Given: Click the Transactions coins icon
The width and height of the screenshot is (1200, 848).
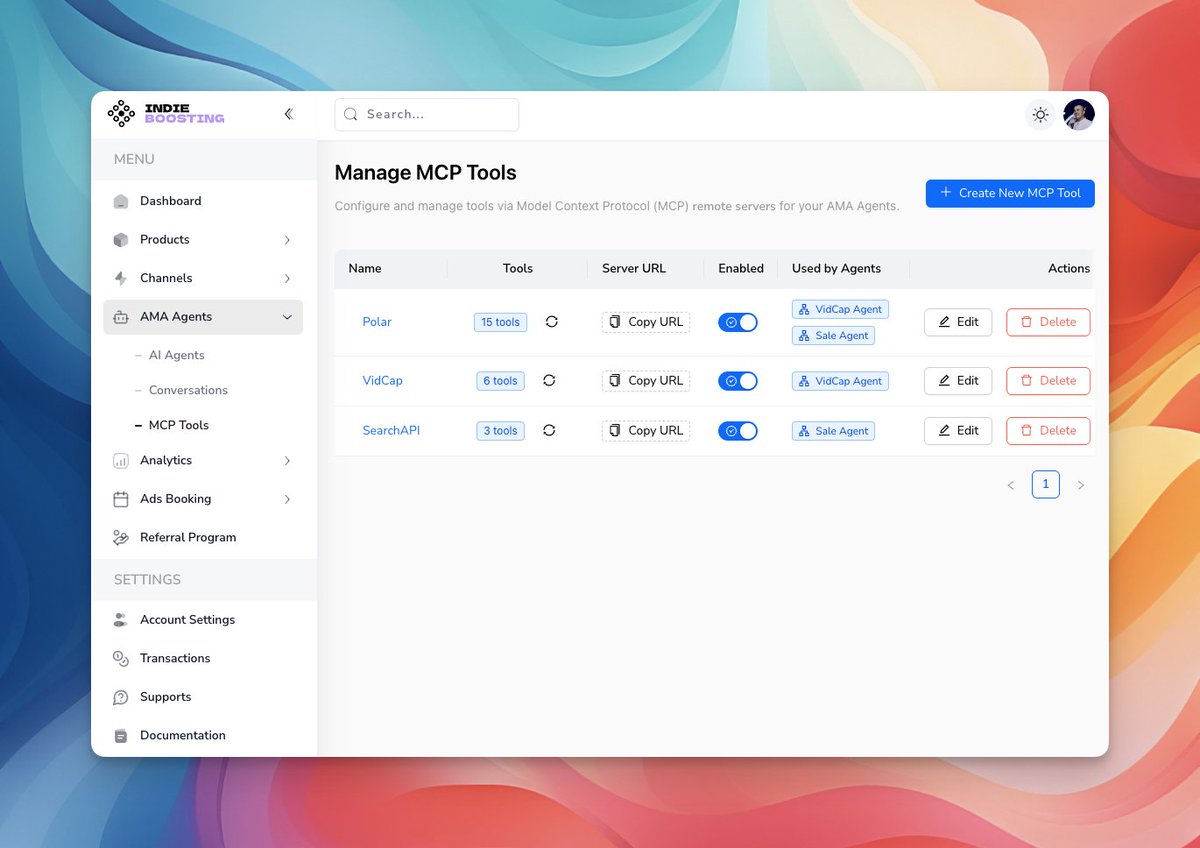Looking at the screenshot, I should pos(121,658).
